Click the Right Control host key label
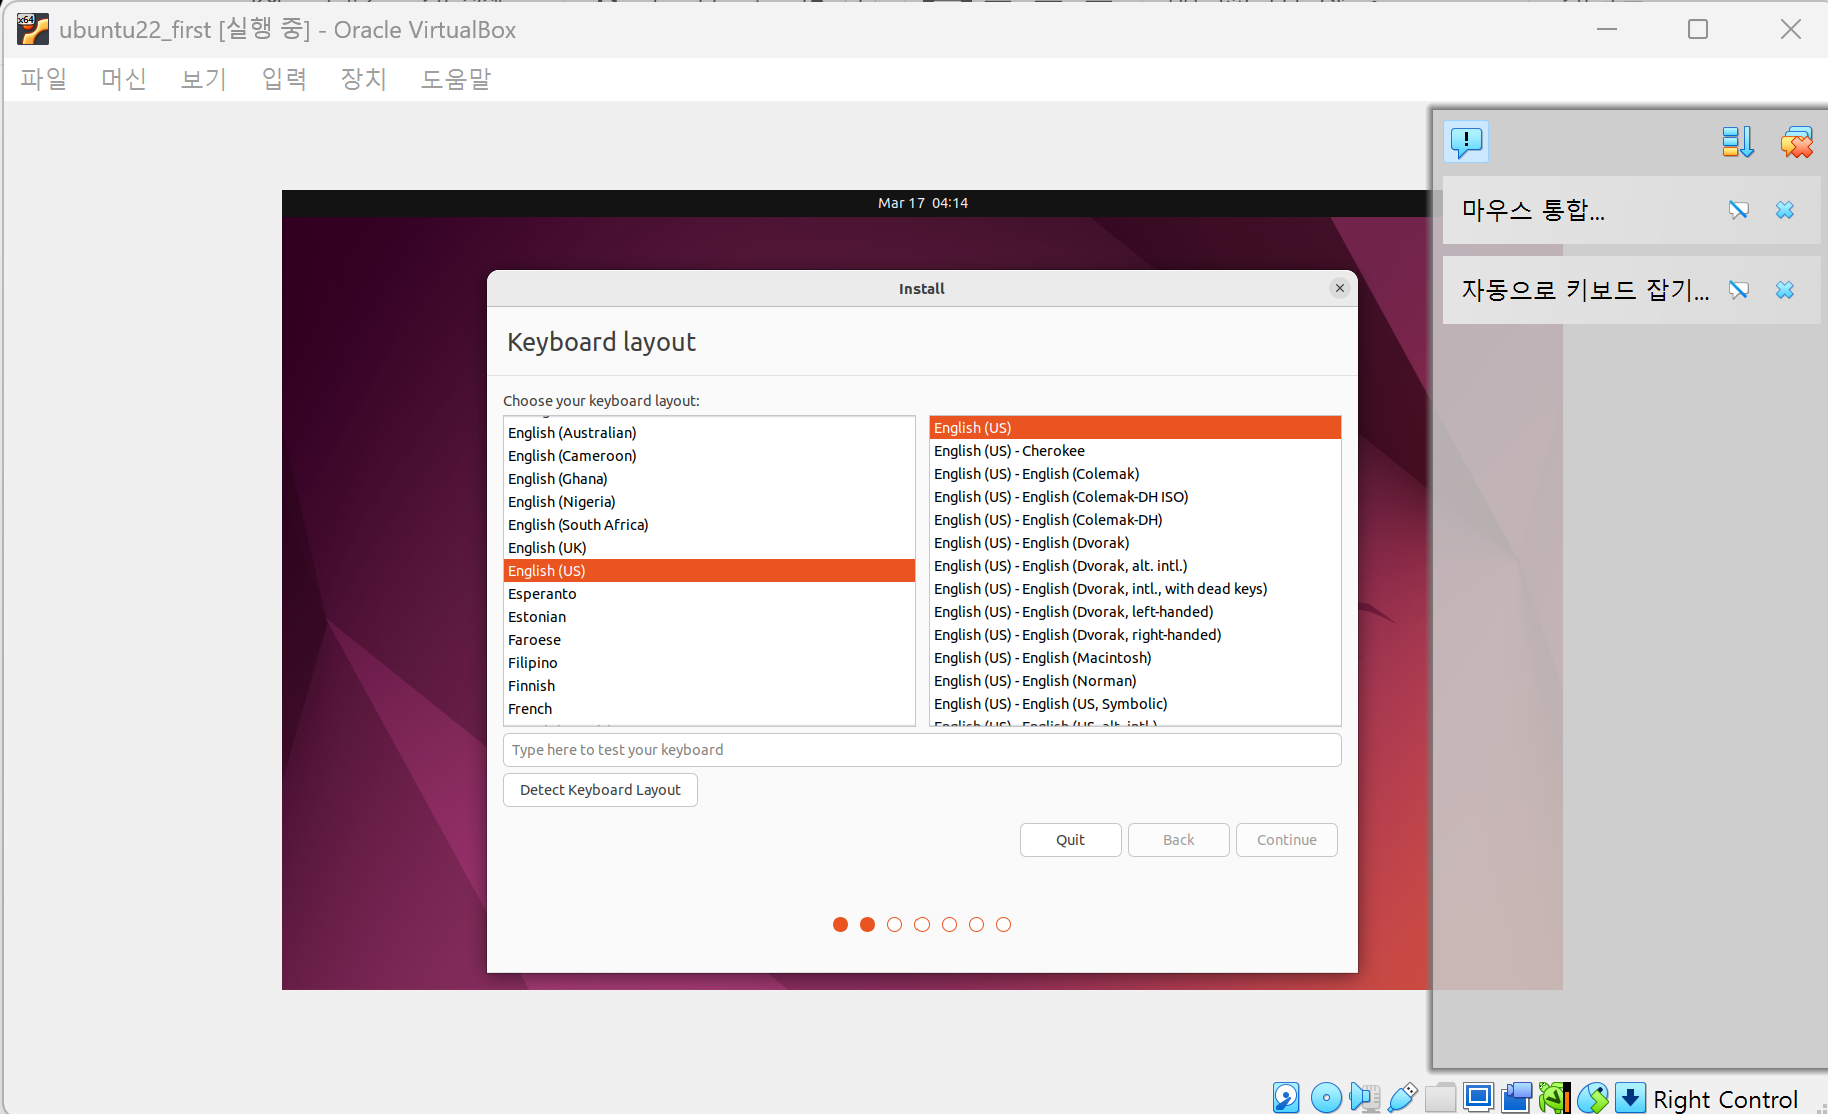The image size is (1828, 1114). [1725, 1099]
